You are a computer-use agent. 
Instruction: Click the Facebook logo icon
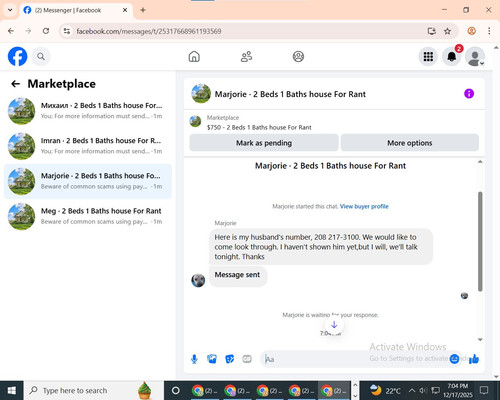pyautogui.click(x=17, y=56)
